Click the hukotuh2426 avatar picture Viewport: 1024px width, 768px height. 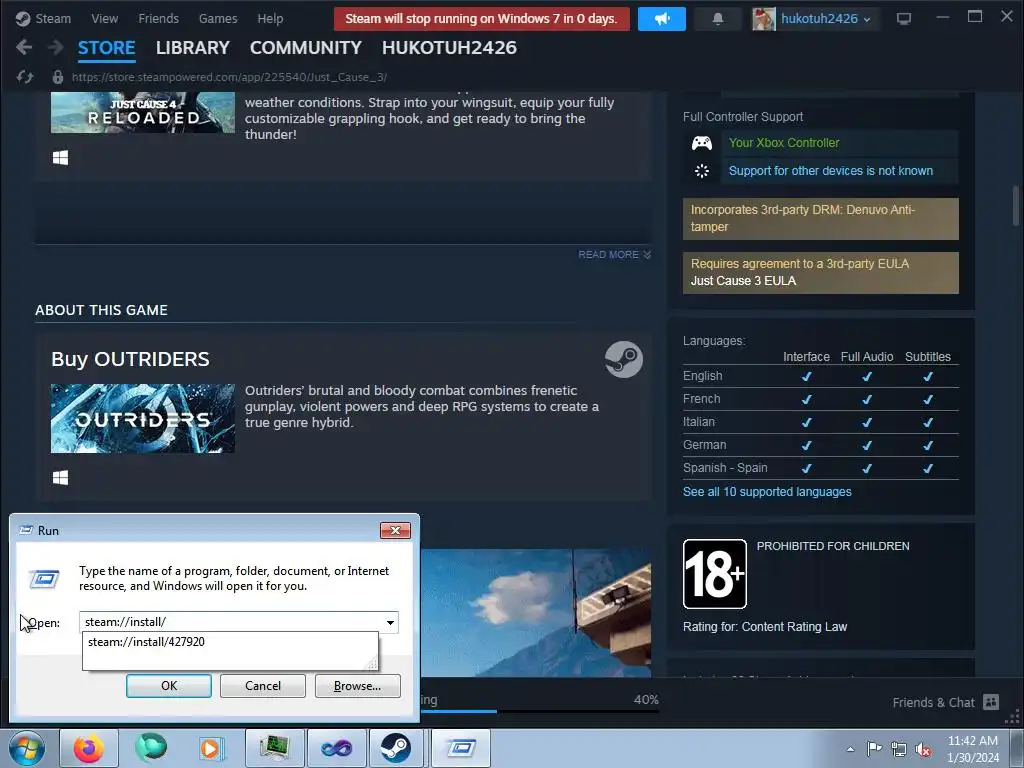[763, 18]
